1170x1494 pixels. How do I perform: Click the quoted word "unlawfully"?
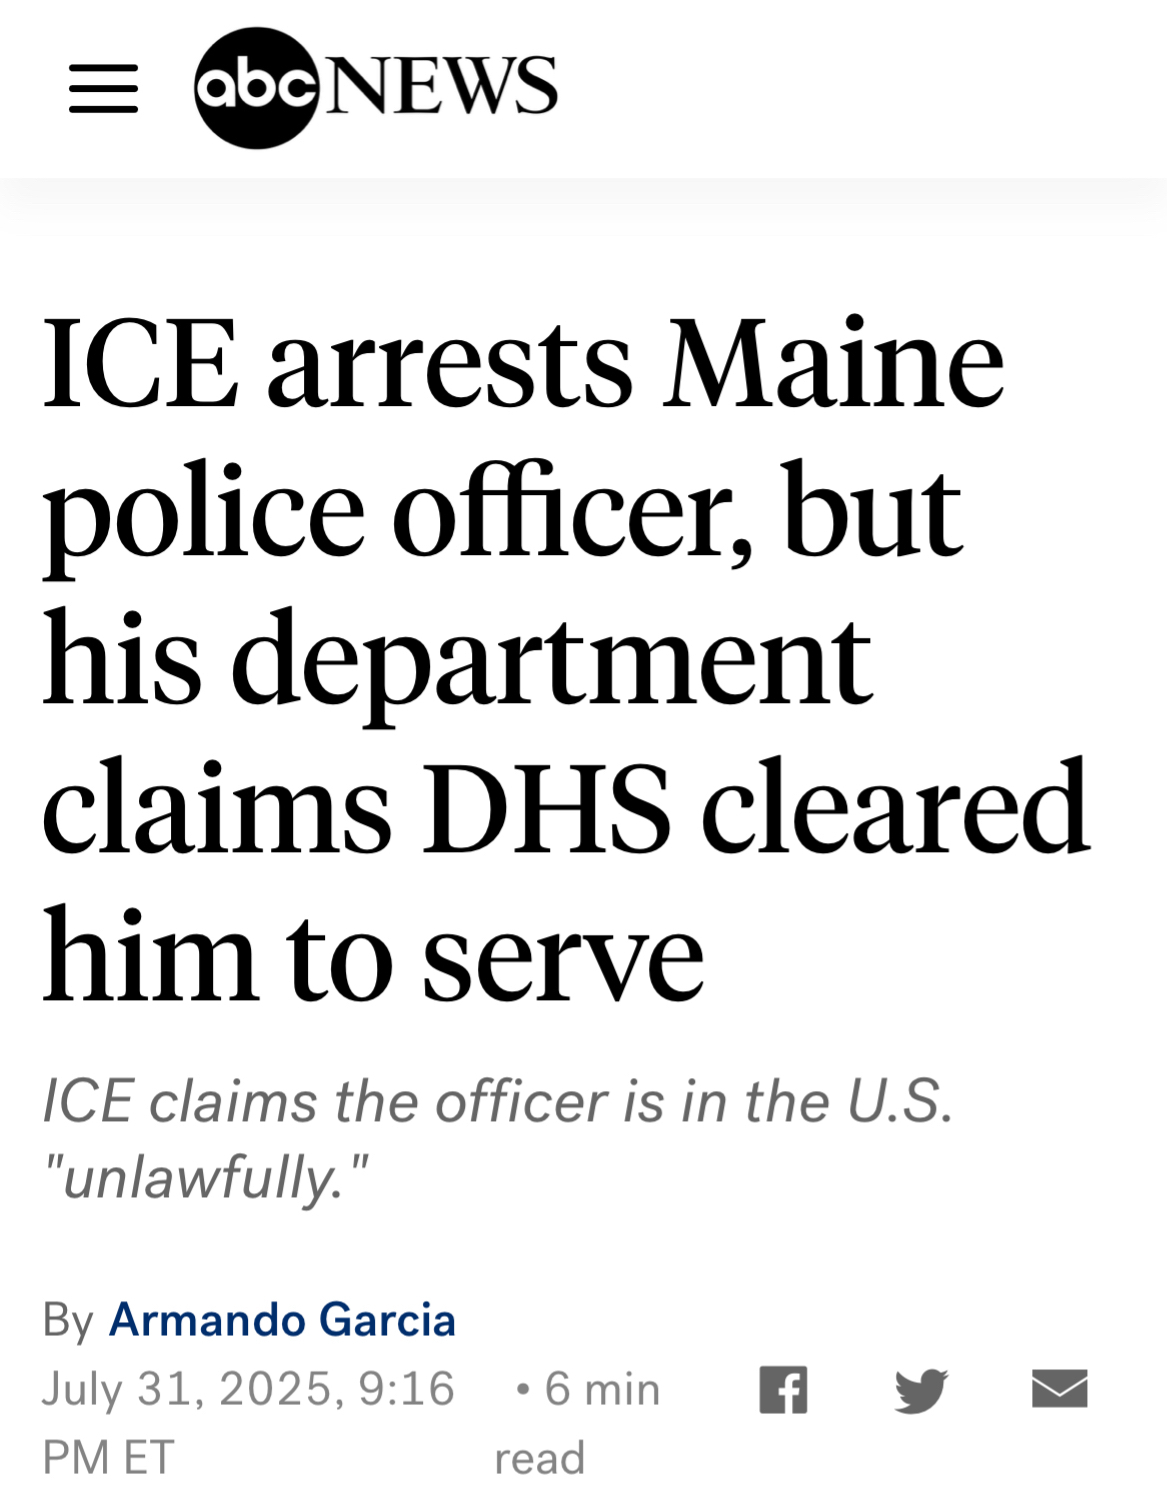205,1177
